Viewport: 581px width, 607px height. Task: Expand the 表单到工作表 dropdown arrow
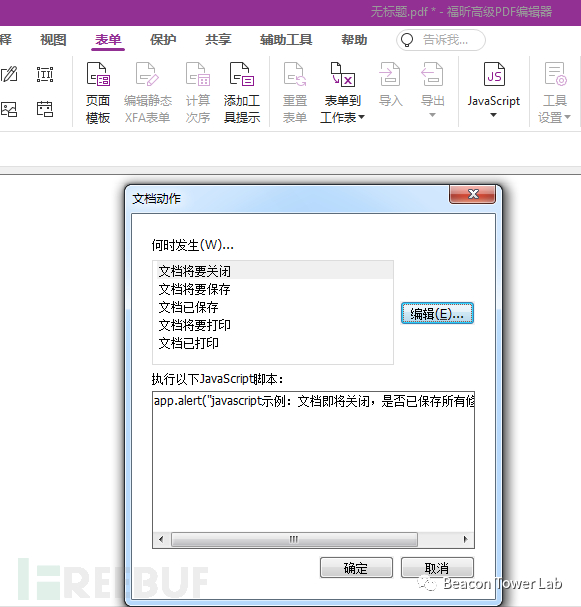click(362, 117)
